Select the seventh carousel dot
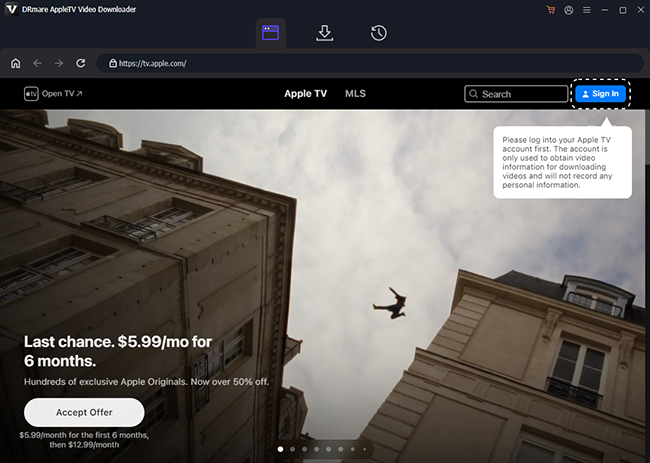650x463 pixels. pos(353,449)
